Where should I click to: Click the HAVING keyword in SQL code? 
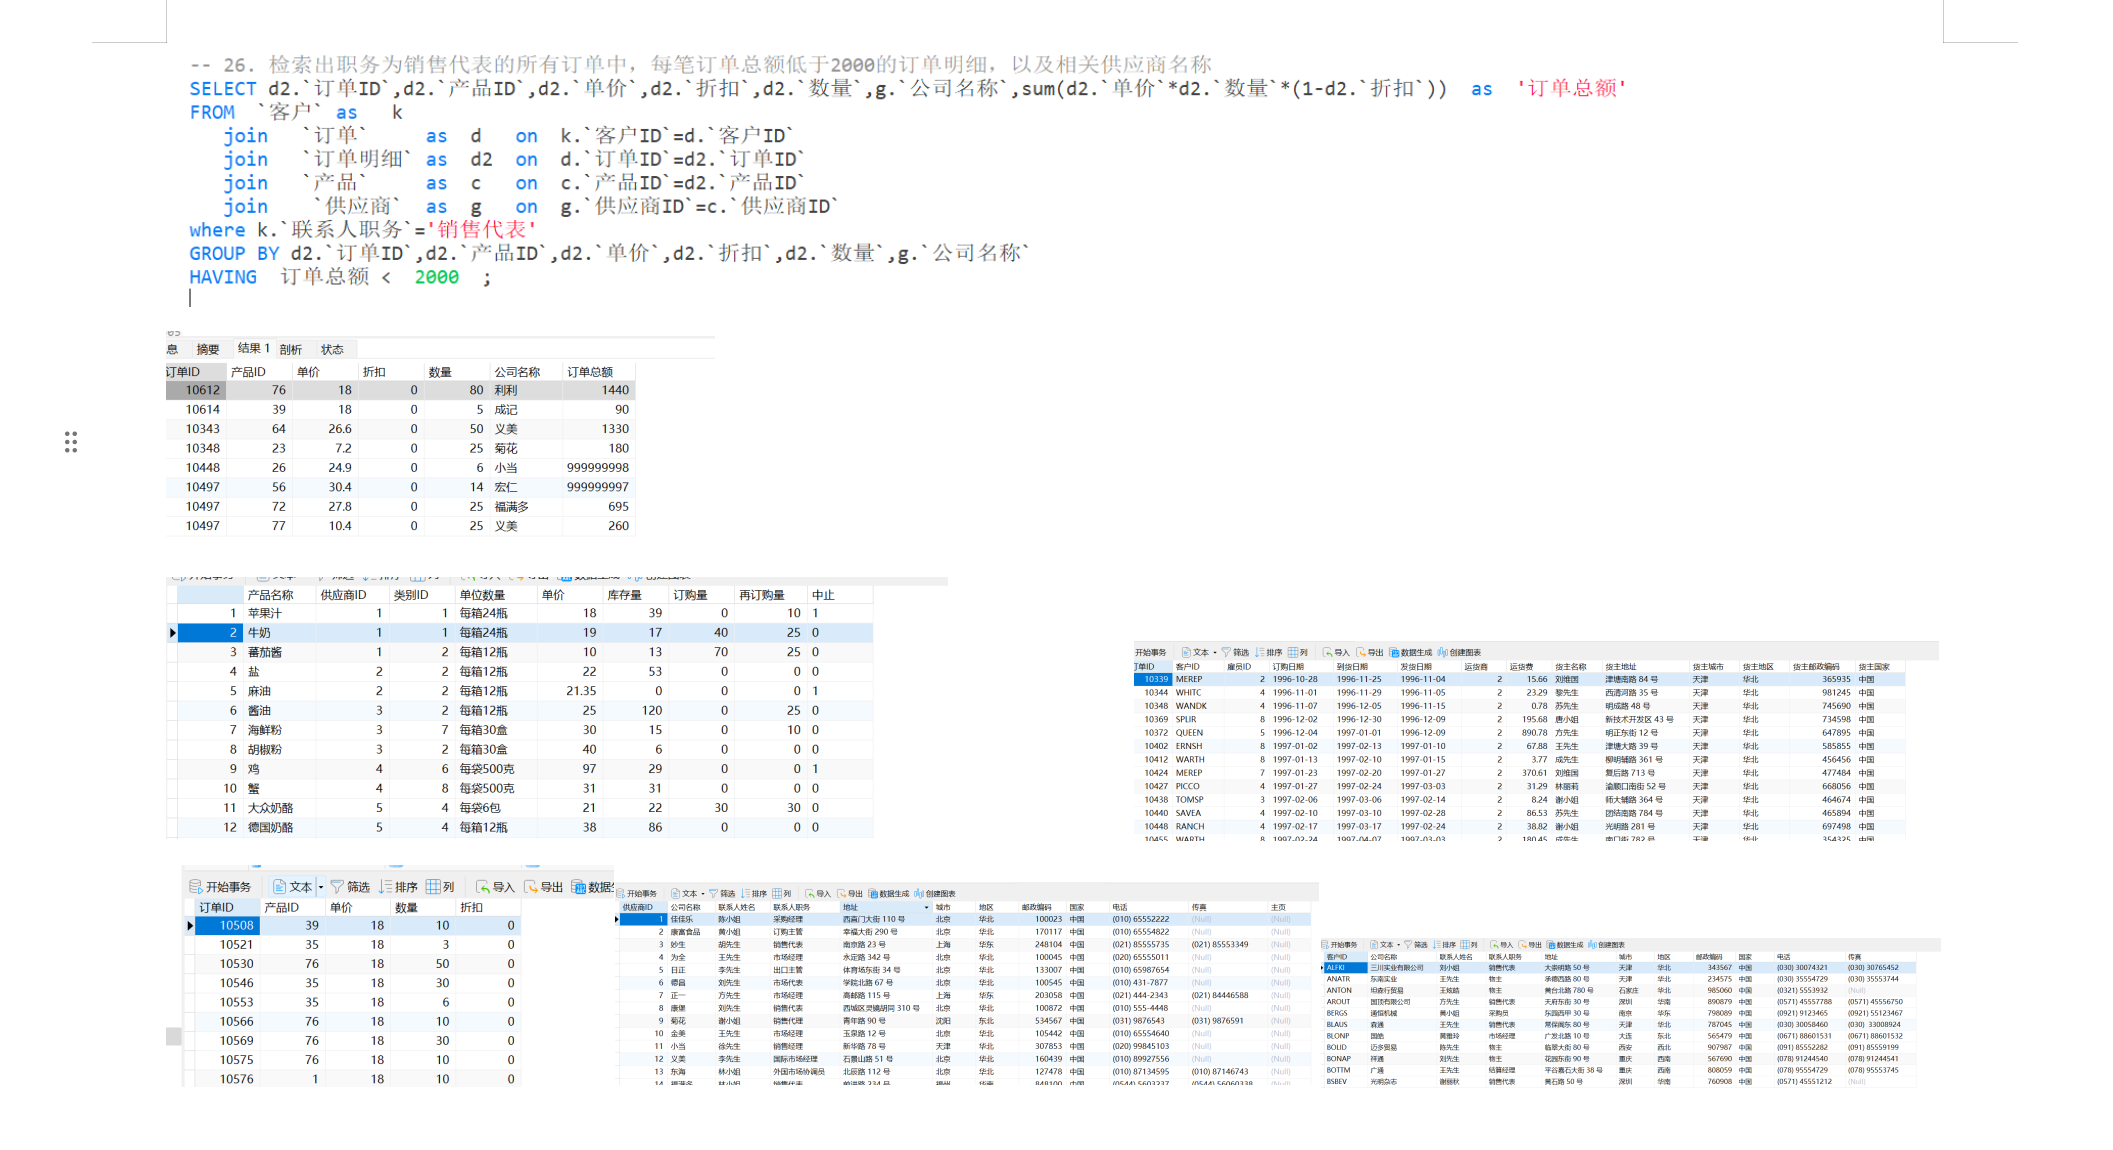pyautogui.click(x=223, y=277)
